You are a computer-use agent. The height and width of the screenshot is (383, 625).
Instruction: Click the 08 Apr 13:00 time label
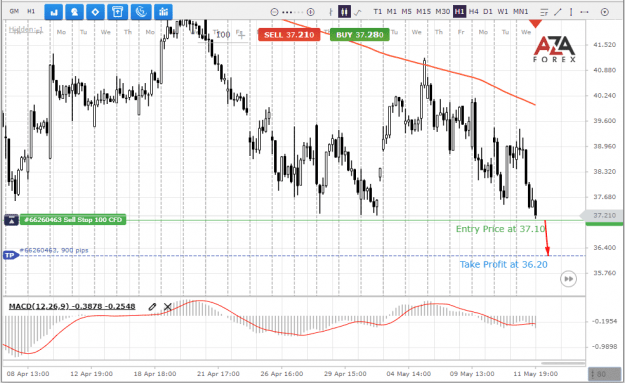[x=28, y=374]
